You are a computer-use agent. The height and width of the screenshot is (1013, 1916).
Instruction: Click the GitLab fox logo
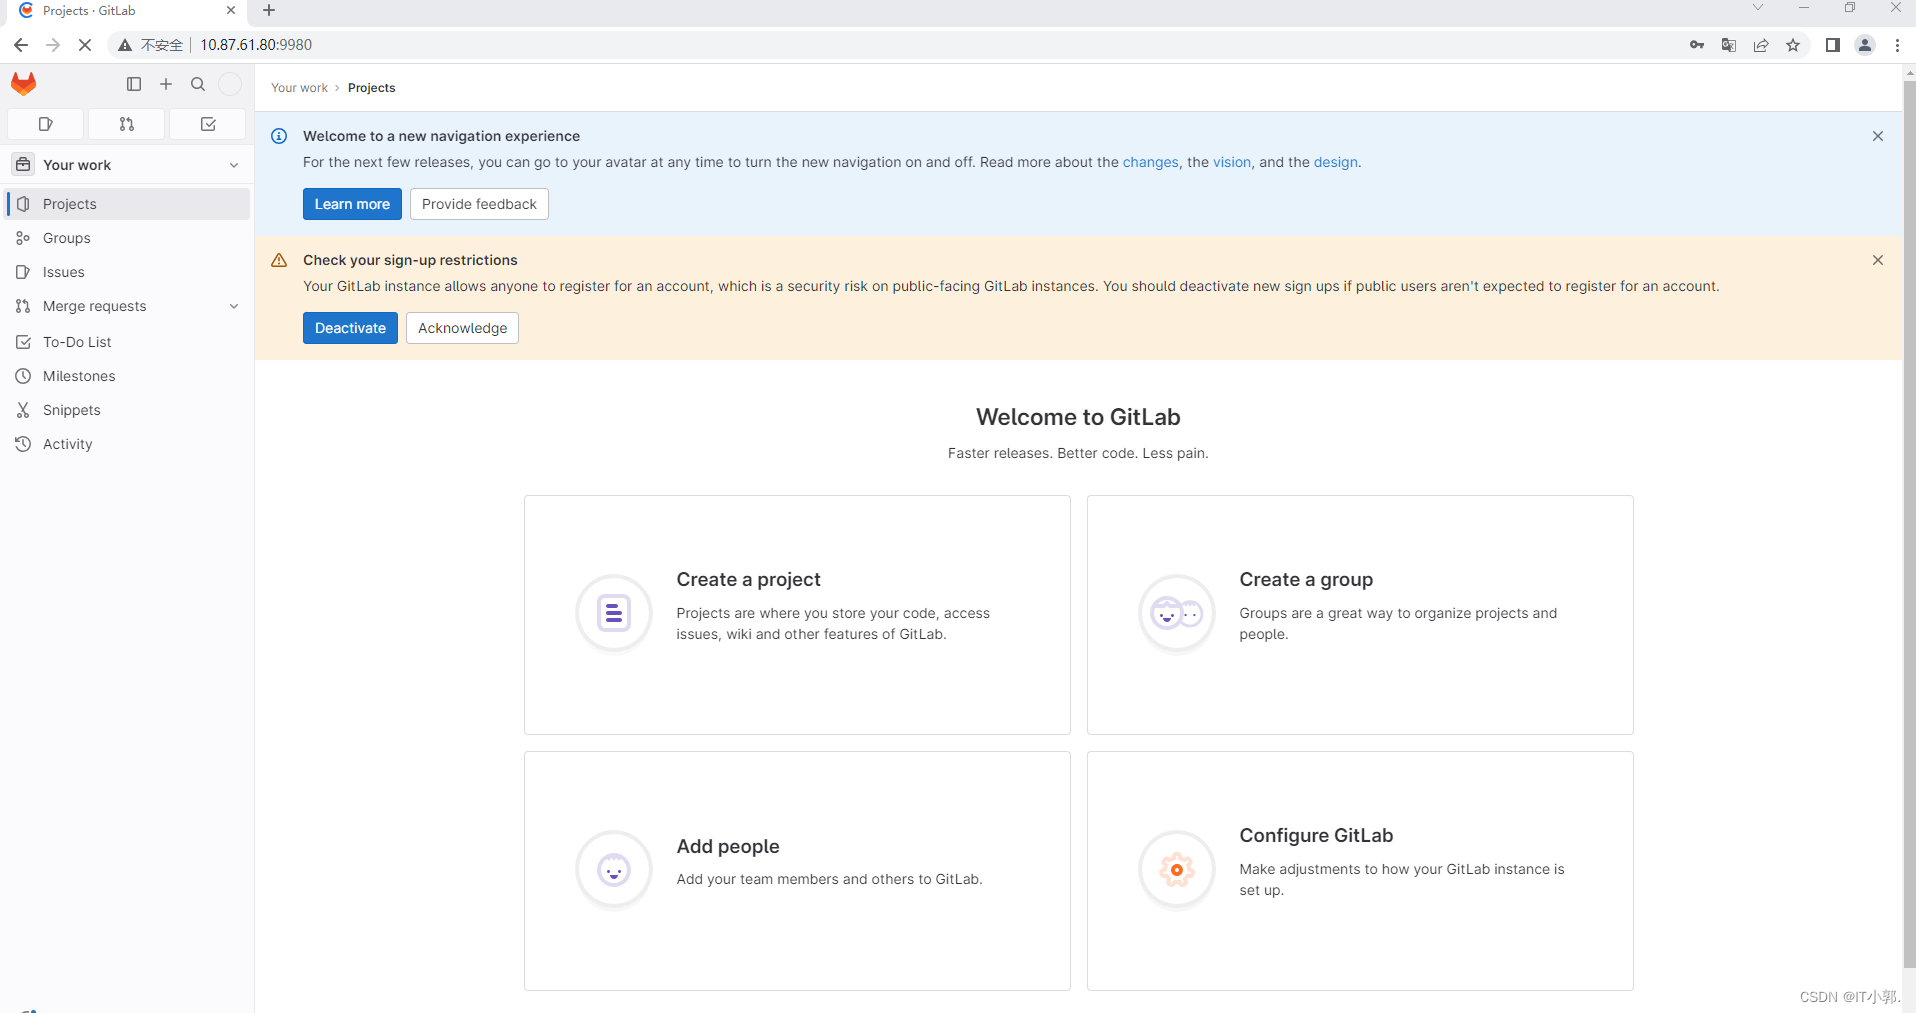click(23, 84)
